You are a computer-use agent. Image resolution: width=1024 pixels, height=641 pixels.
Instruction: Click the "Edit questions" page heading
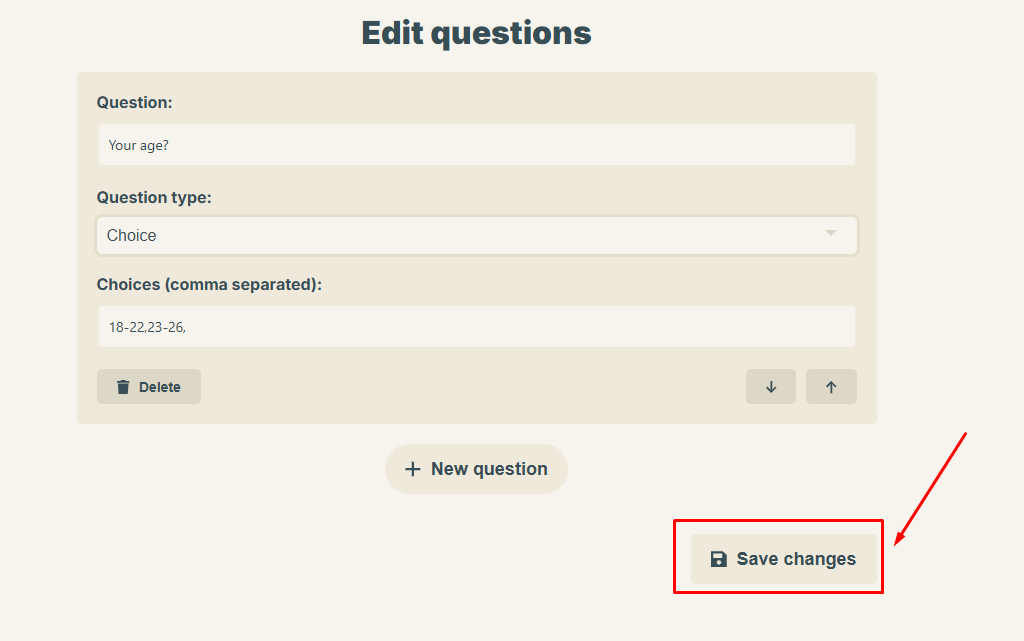coord(476,33)
